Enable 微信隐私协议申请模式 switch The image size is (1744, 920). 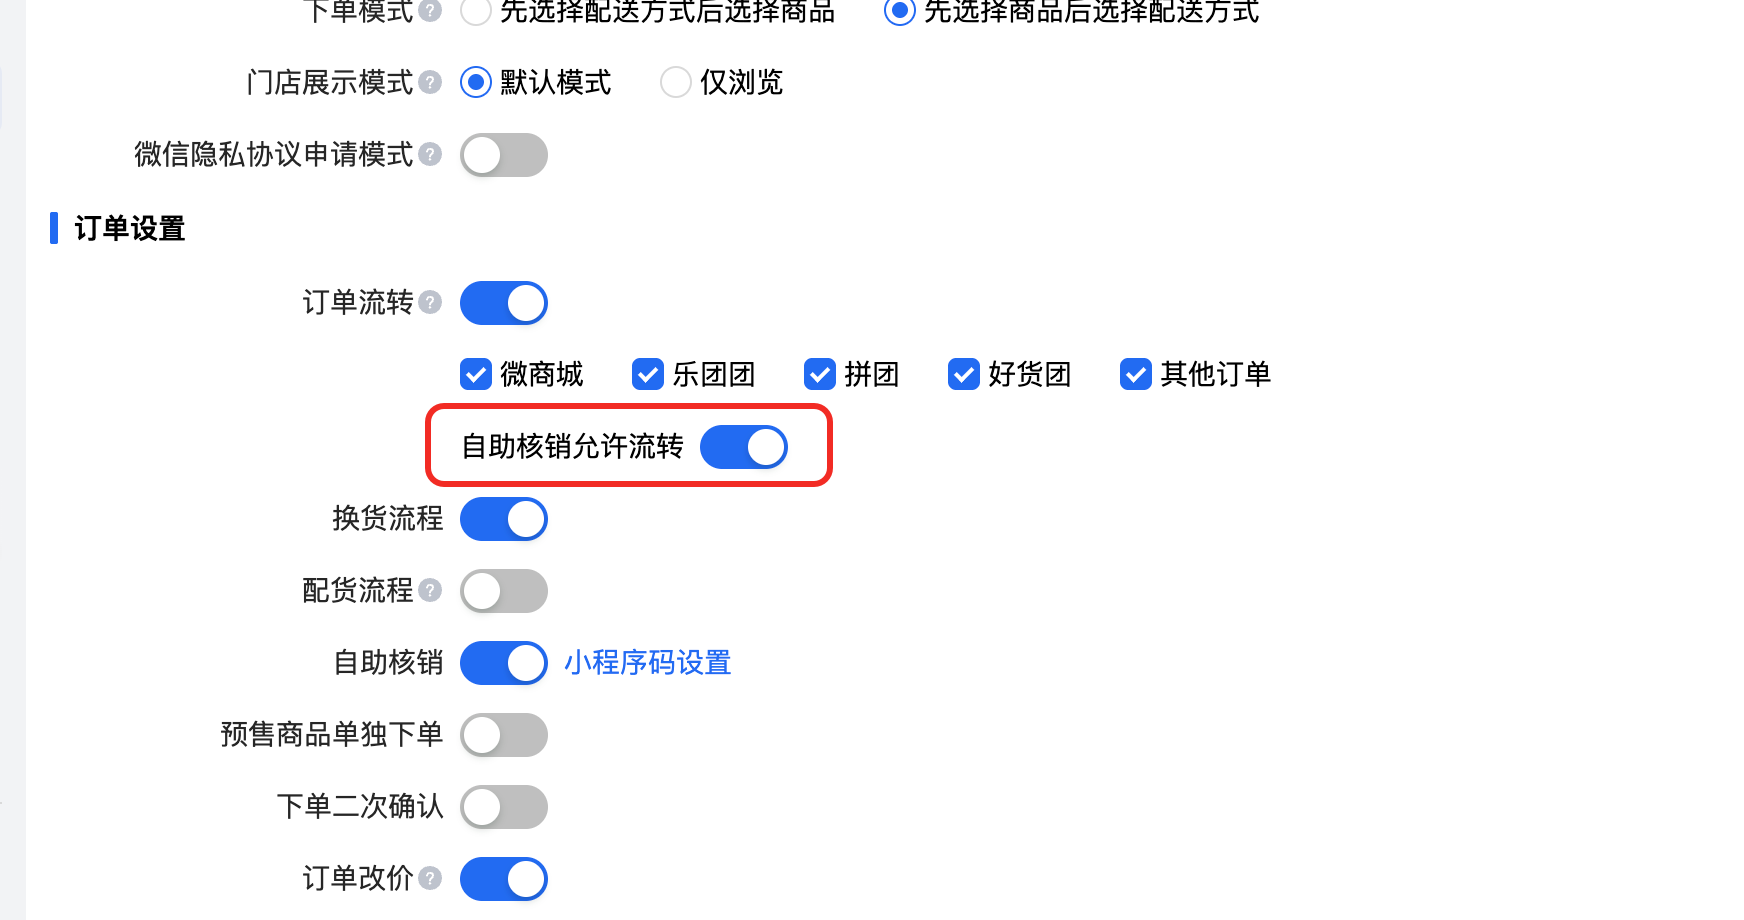click(x=503, y=155)
